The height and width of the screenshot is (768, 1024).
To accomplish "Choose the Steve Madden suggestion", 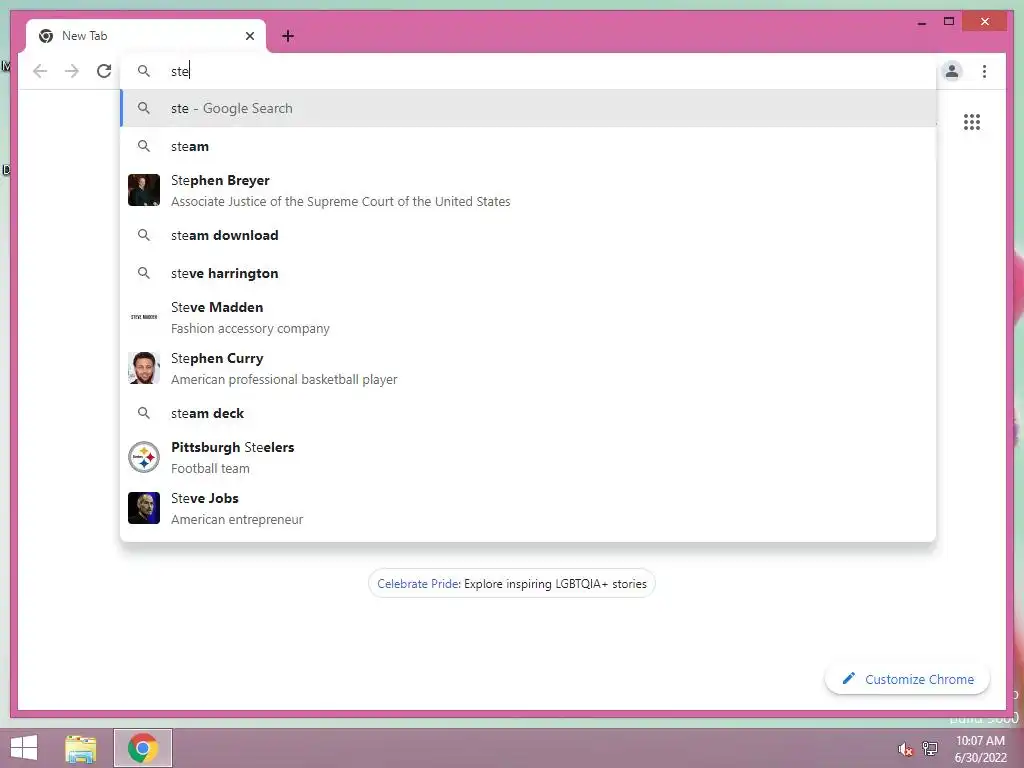I will (x=528, y=317).
